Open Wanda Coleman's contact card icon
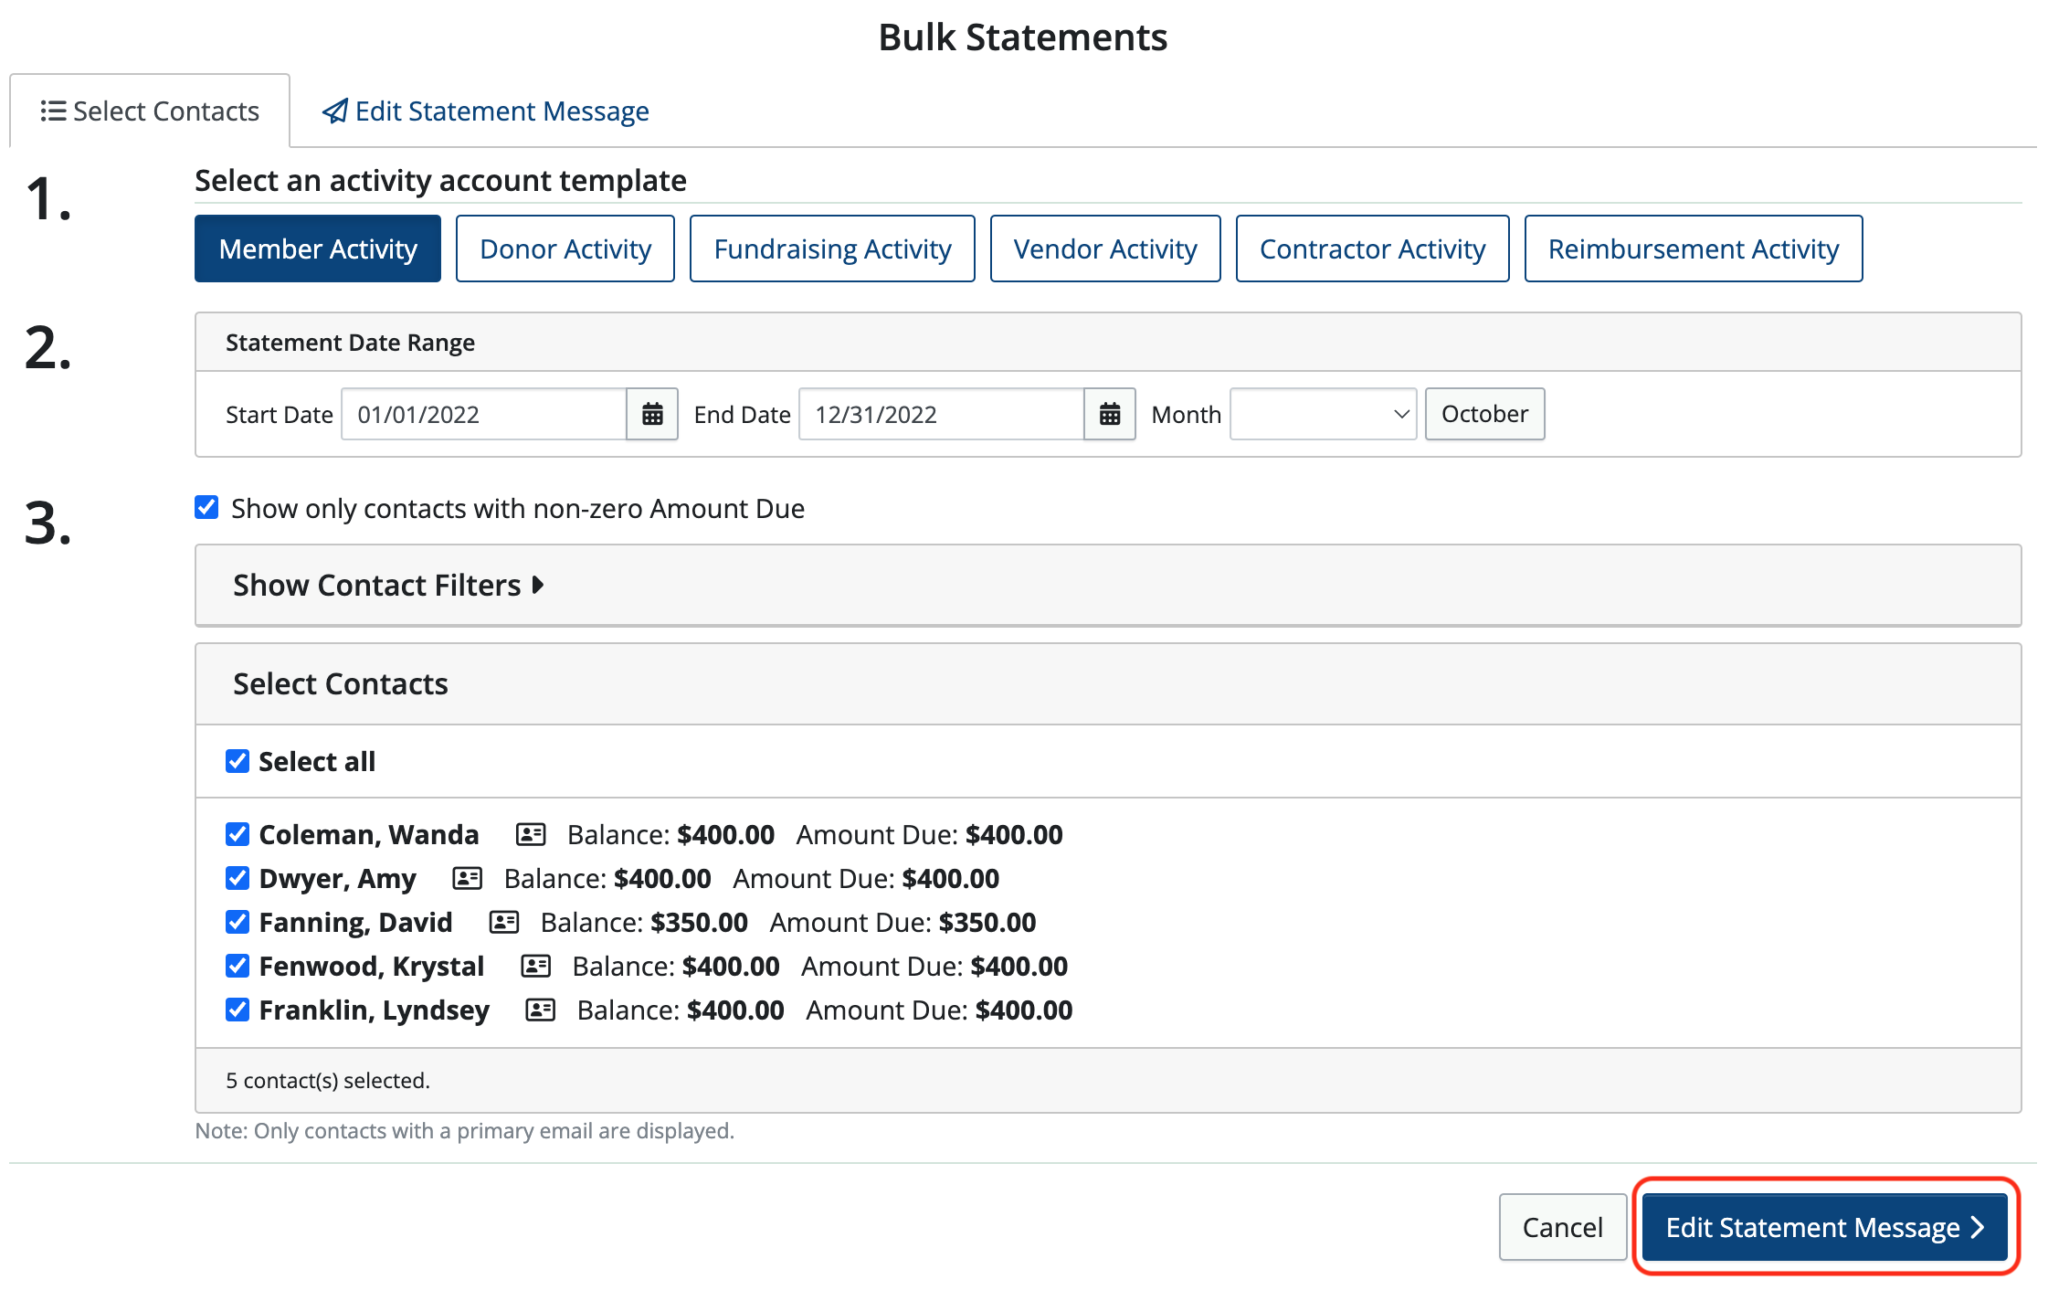This screenshot has height=1301, width=2048. pos(530,834)
